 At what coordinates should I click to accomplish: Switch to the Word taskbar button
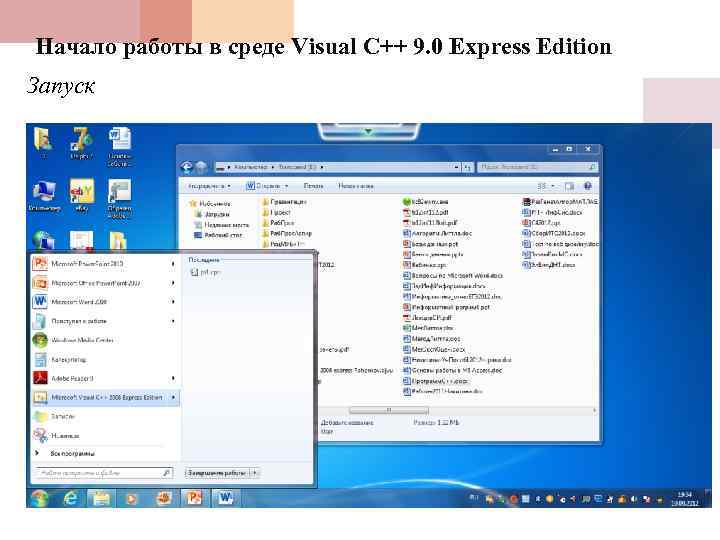[x=225, y=498]
